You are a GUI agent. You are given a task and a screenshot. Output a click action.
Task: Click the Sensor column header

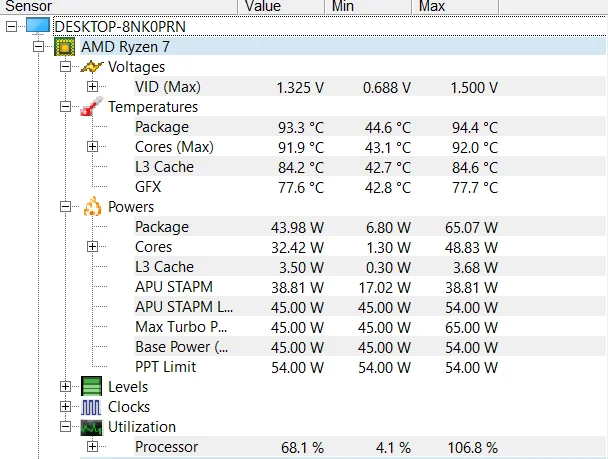[118, 7]
